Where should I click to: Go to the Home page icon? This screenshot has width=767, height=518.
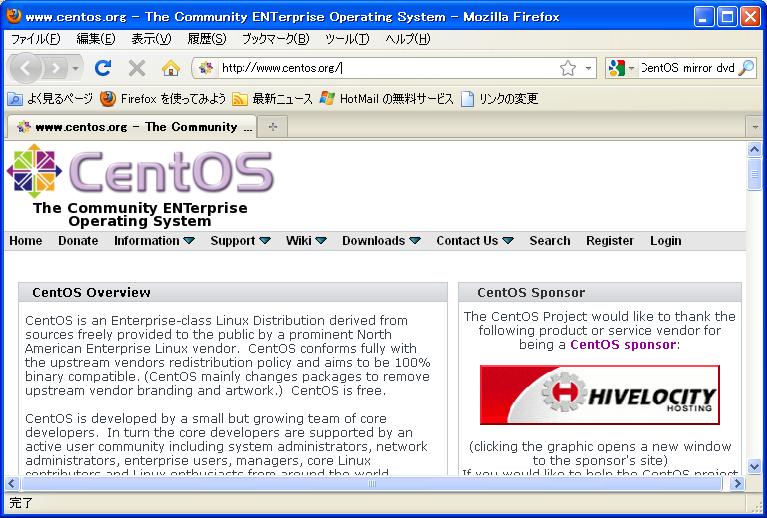pyautogui.click(x=171, y=68)
